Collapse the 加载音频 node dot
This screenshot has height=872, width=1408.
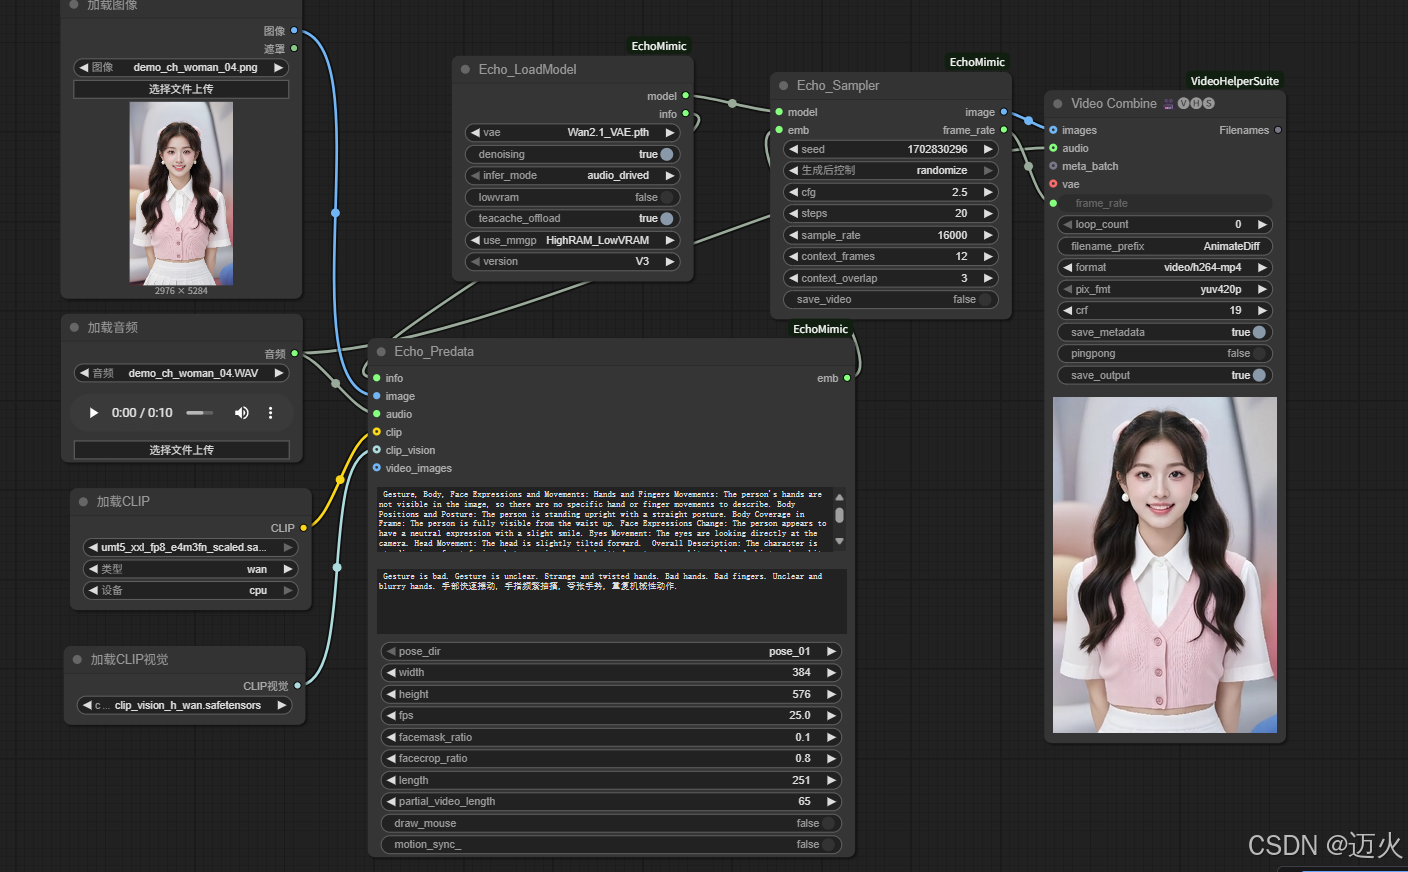click(x=75, y=328)
